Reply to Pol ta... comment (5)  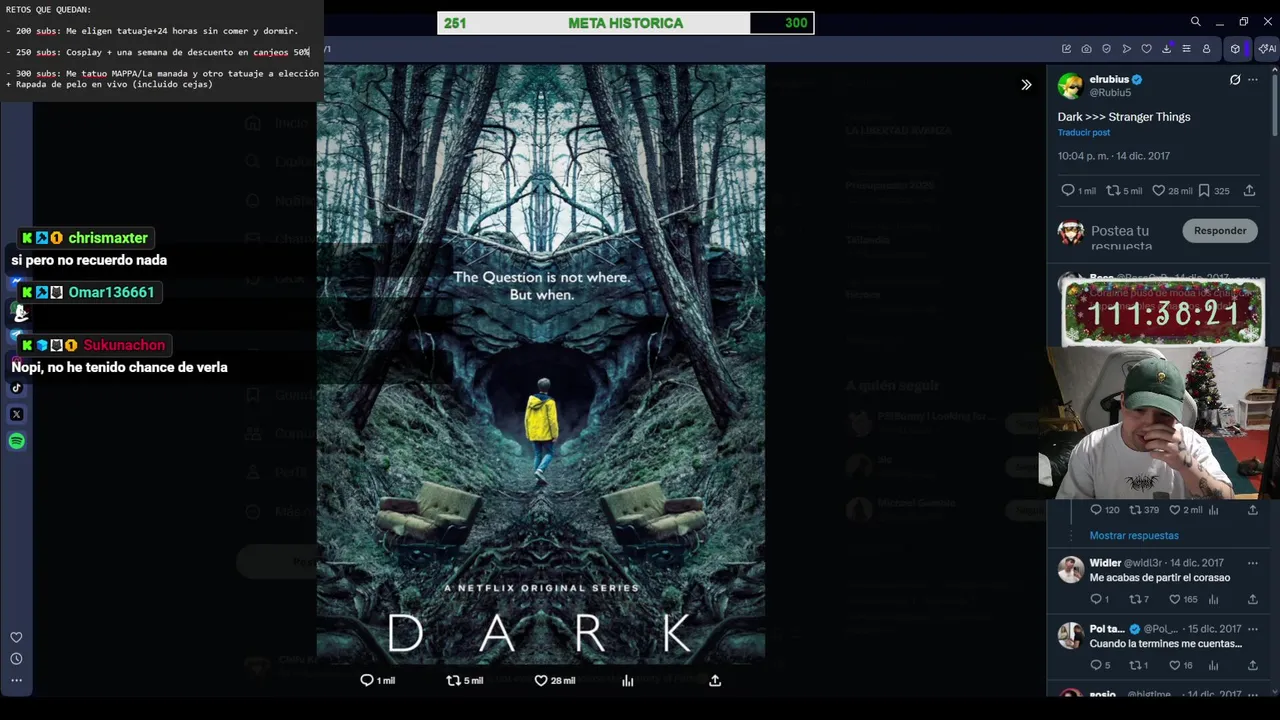point(1100,665)
